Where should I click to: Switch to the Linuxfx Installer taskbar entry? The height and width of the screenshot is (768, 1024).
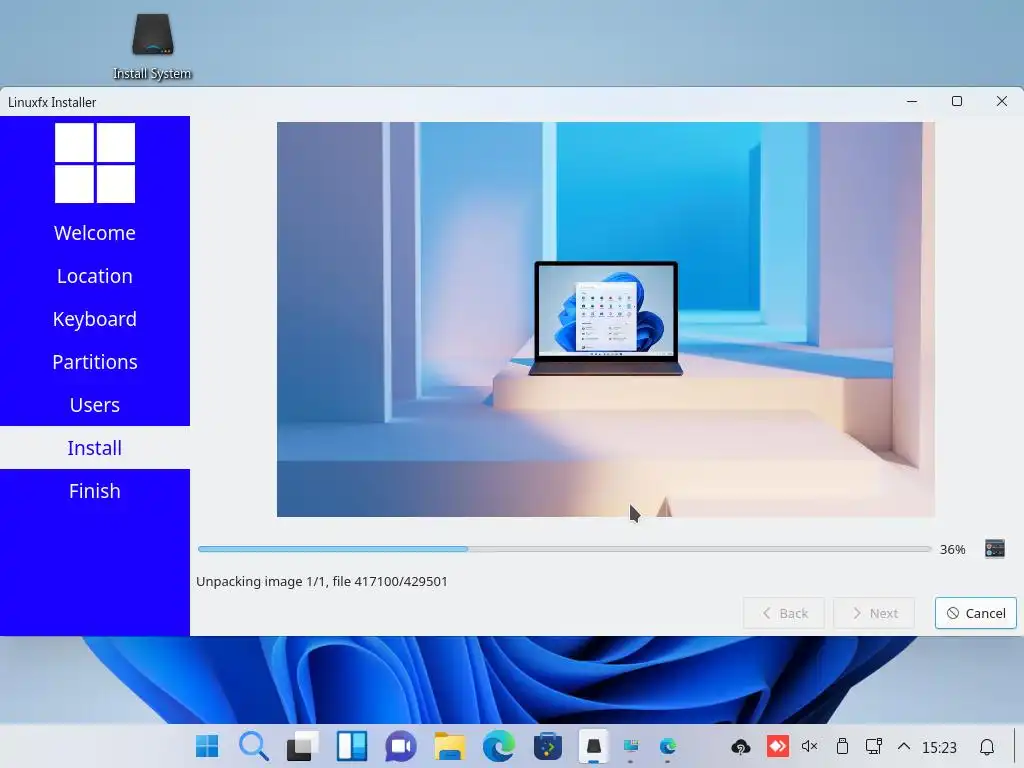point(594,746)
